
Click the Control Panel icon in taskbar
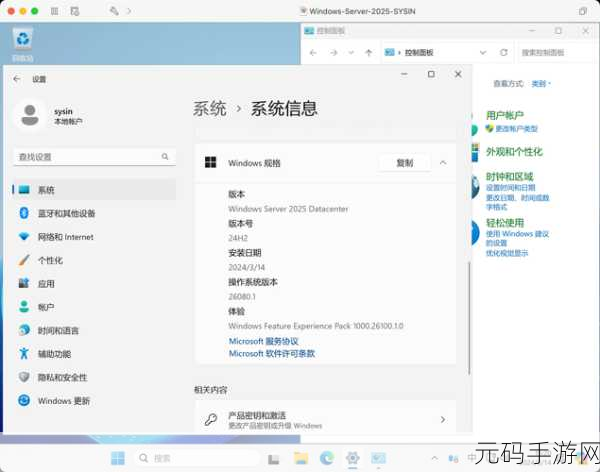pyautogui.click(x=378, y=458)
